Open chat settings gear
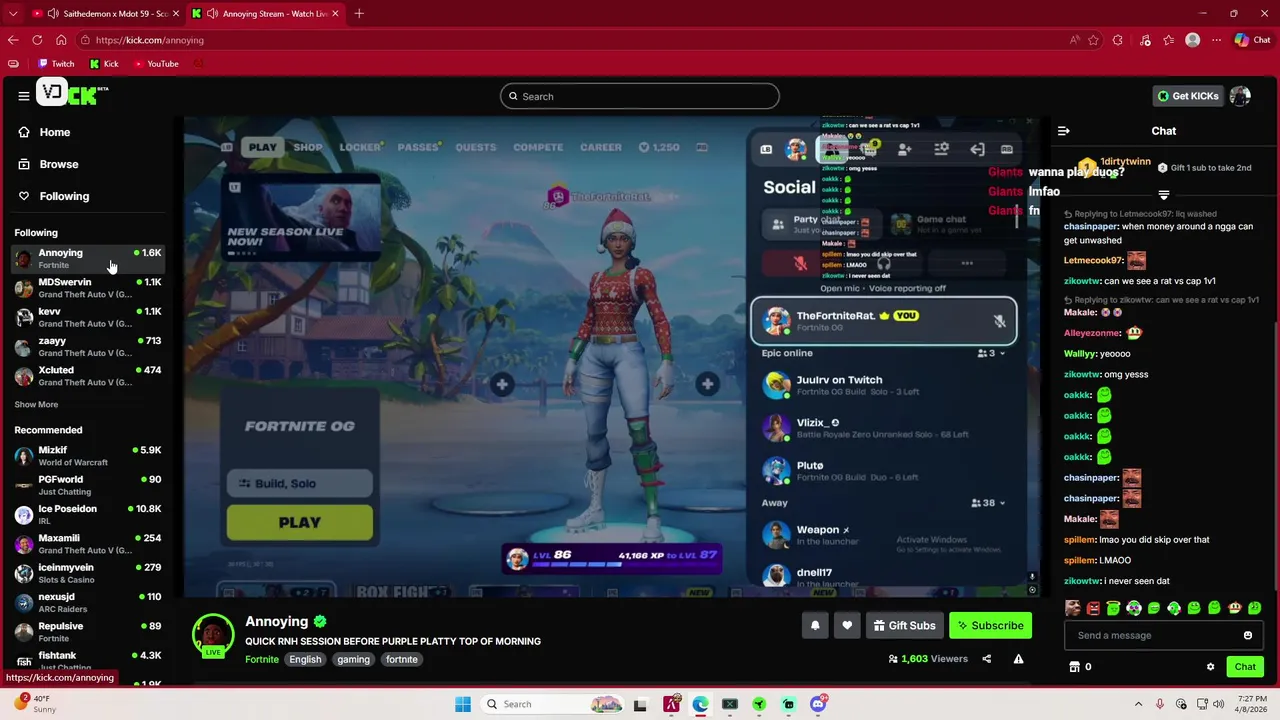This screenshot has height=720, width=1280. click(x=1210, y=667)
